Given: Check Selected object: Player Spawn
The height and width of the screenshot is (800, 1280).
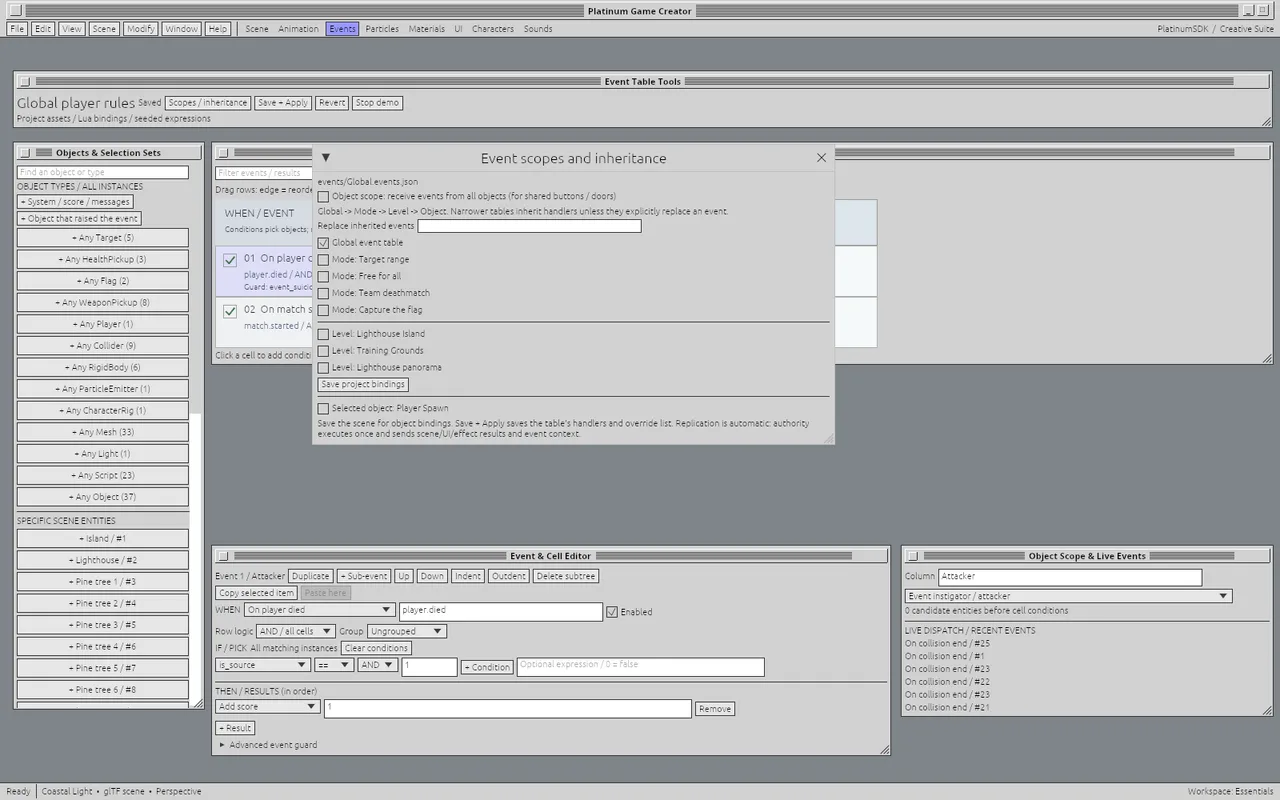Looking at the screenshot, I should pyautogui.click(x=323, y=409).
